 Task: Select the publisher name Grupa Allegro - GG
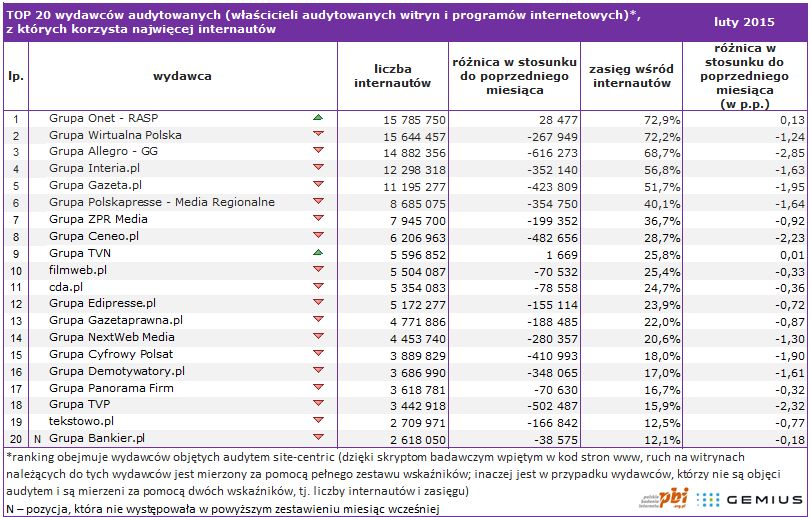[x=103, y=151]
